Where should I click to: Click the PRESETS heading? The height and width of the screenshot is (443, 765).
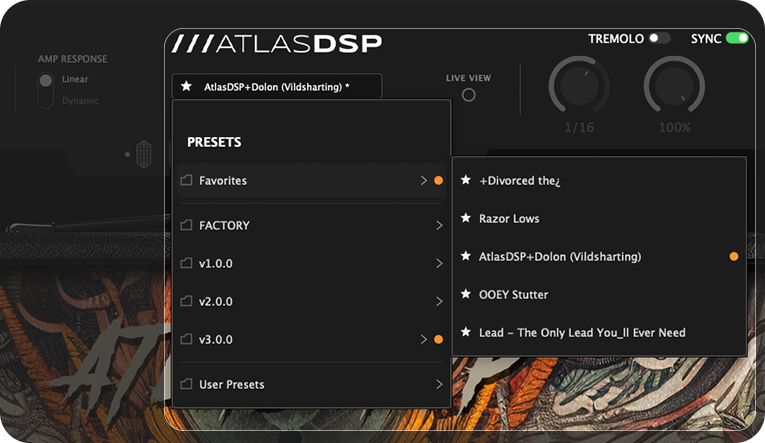214,142
